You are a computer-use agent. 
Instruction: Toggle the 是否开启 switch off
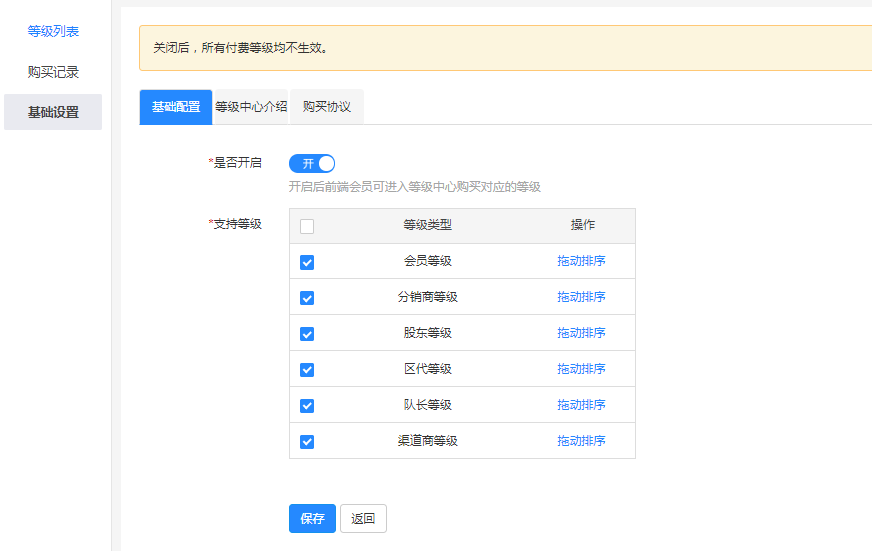click(x=312, y=163)
